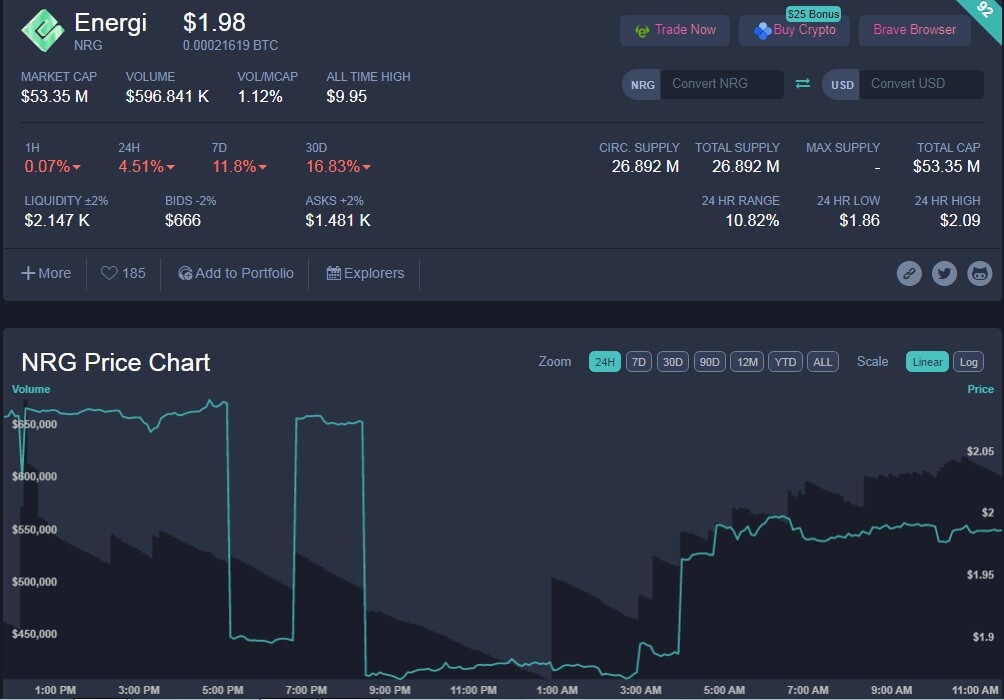1004x700 pixels.
Task: Toggle the Volume series label
Action: [x=31, y=389]
